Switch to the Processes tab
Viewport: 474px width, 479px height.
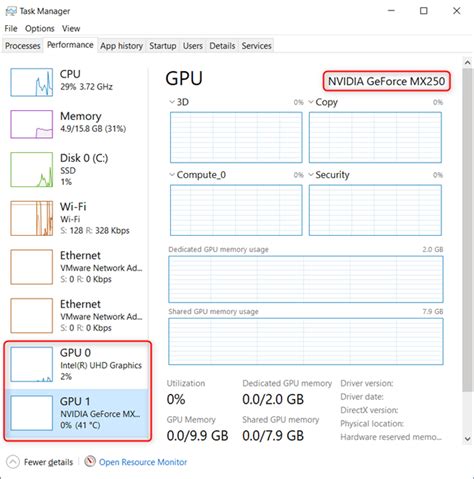click(x=22, y=46)
